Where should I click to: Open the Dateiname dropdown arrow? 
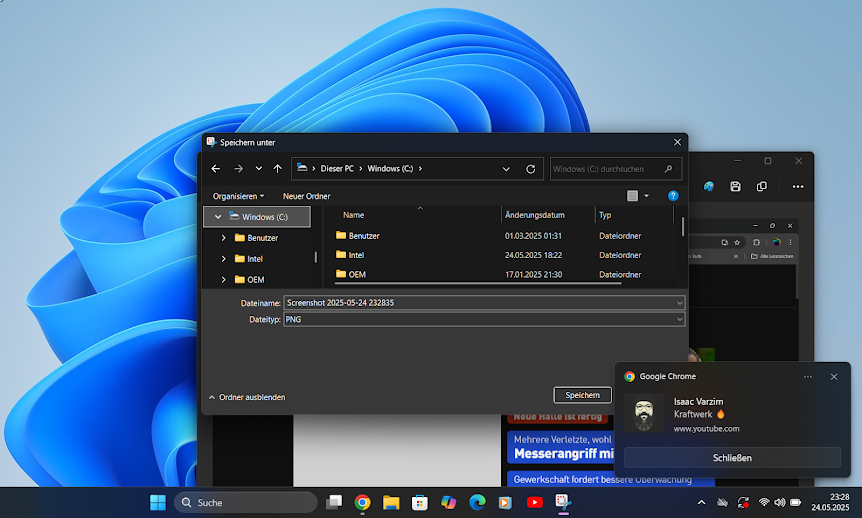(679, 303)
